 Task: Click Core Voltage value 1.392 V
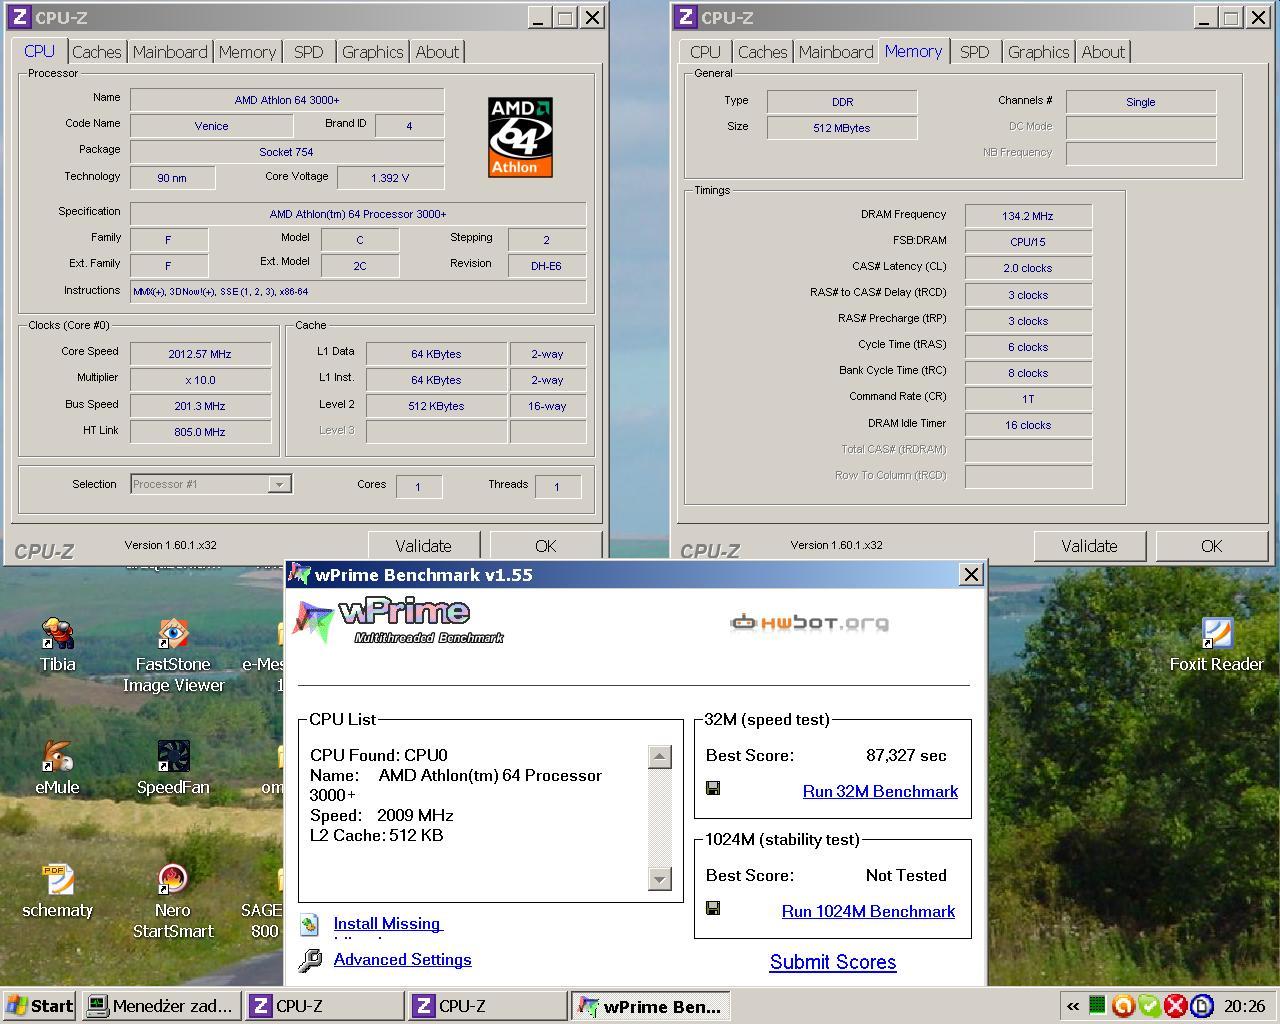pyautogui.click(x=390, y=178)
